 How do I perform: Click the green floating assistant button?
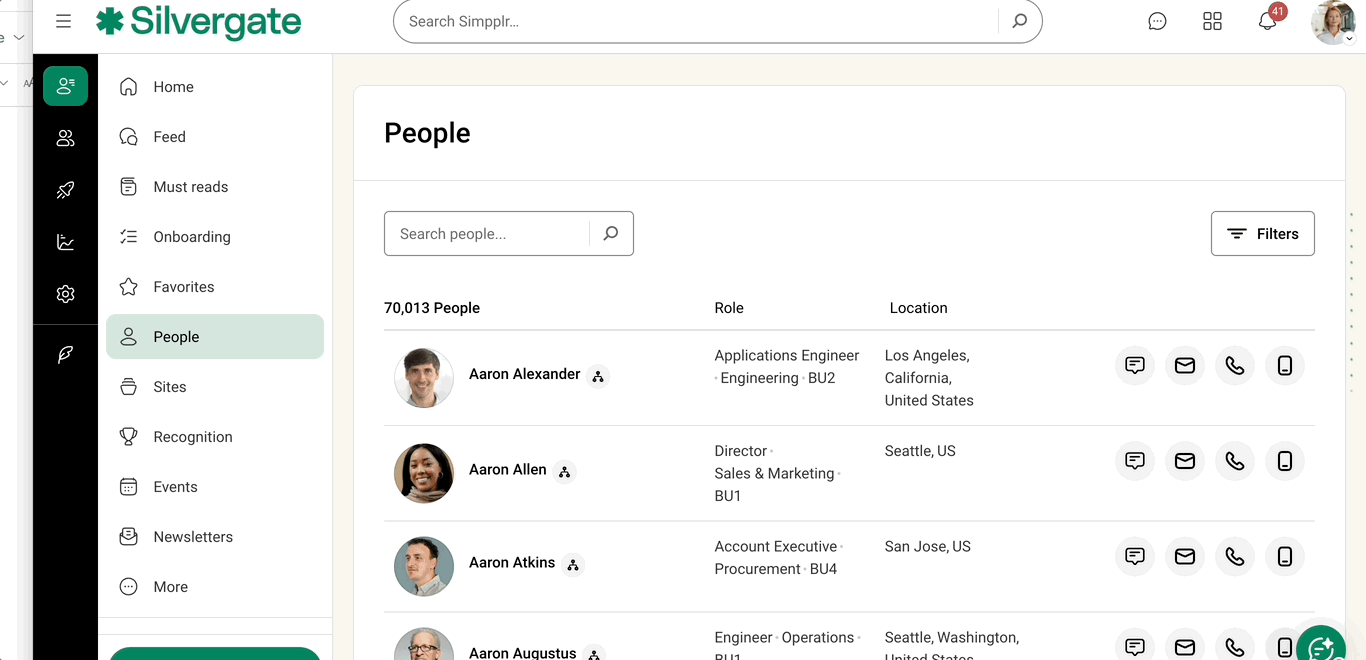pyautogui.click(x=1320, y=647)
